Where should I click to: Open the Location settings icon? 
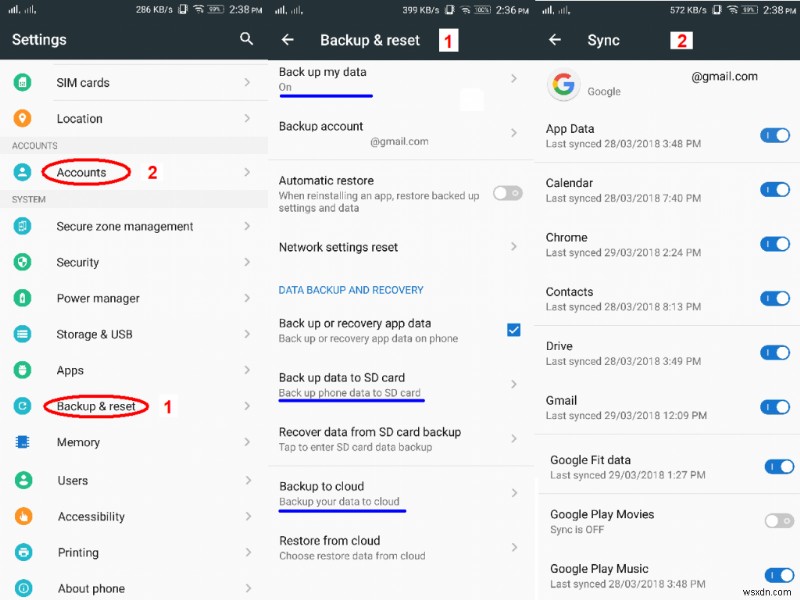tap(22, 118)
